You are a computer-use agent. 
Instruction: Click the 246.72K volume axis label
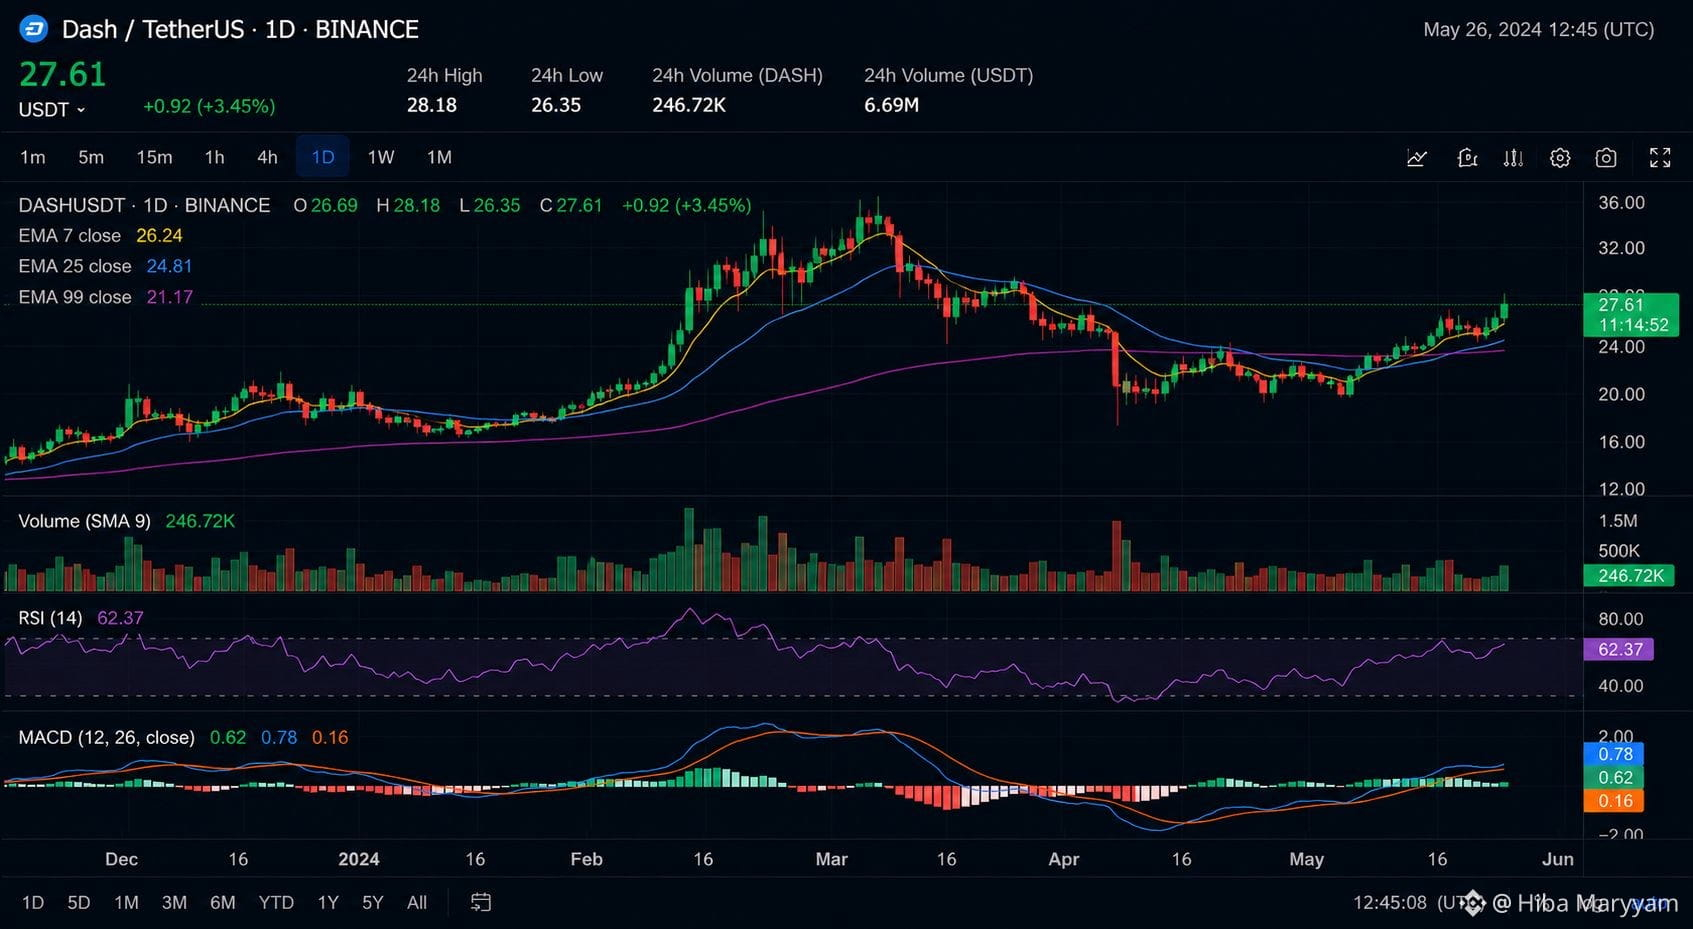pos(1630,575)
